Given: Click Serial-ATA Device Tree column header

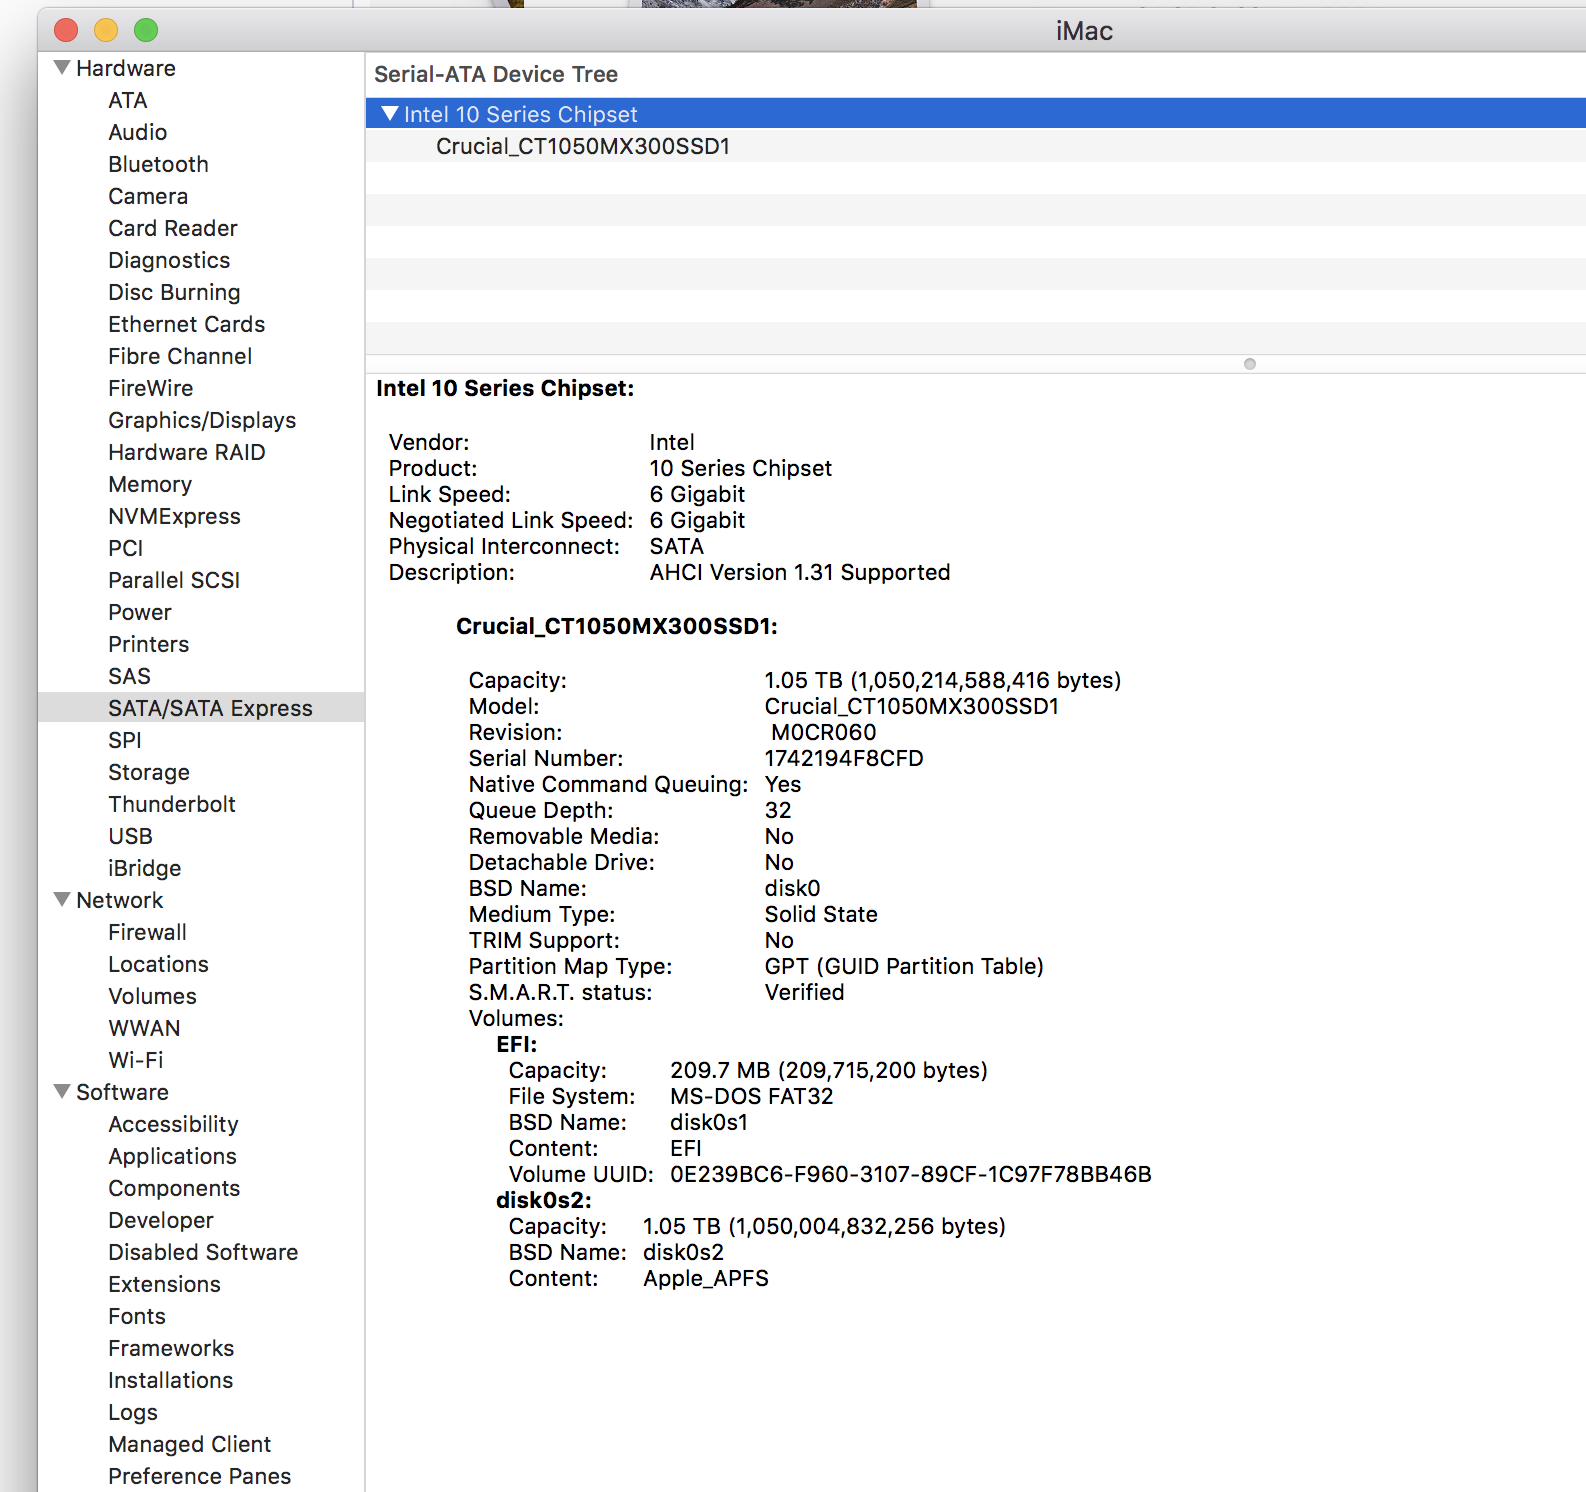Looking at the screenshot, I should click(x=496, y=74).
